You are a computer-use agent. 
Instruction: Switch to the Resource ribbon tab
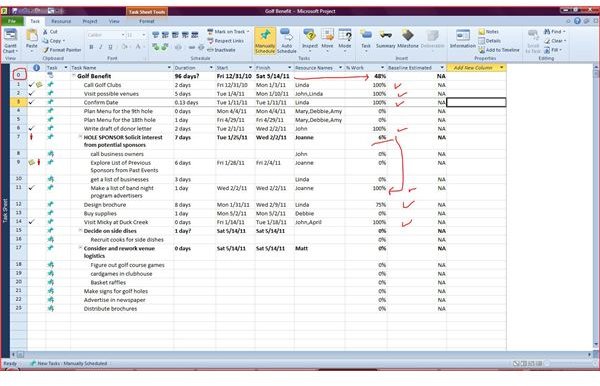click(61, 21)
